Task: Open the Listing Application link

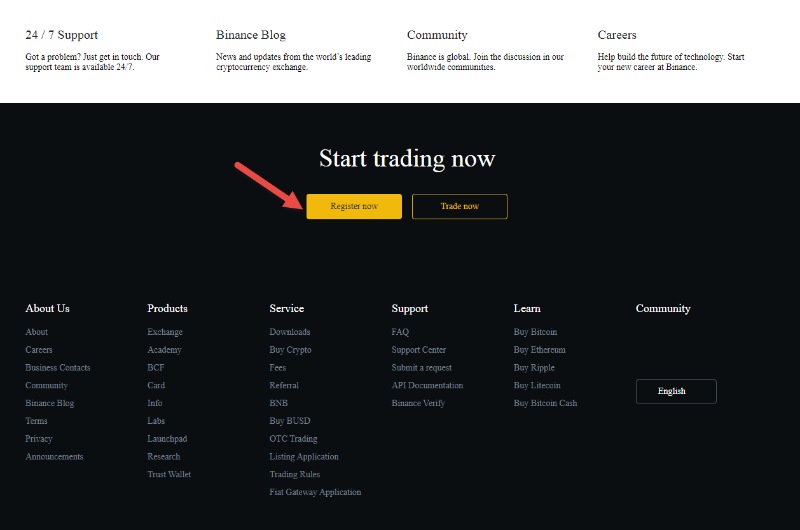Action: [x=304, y=457]
